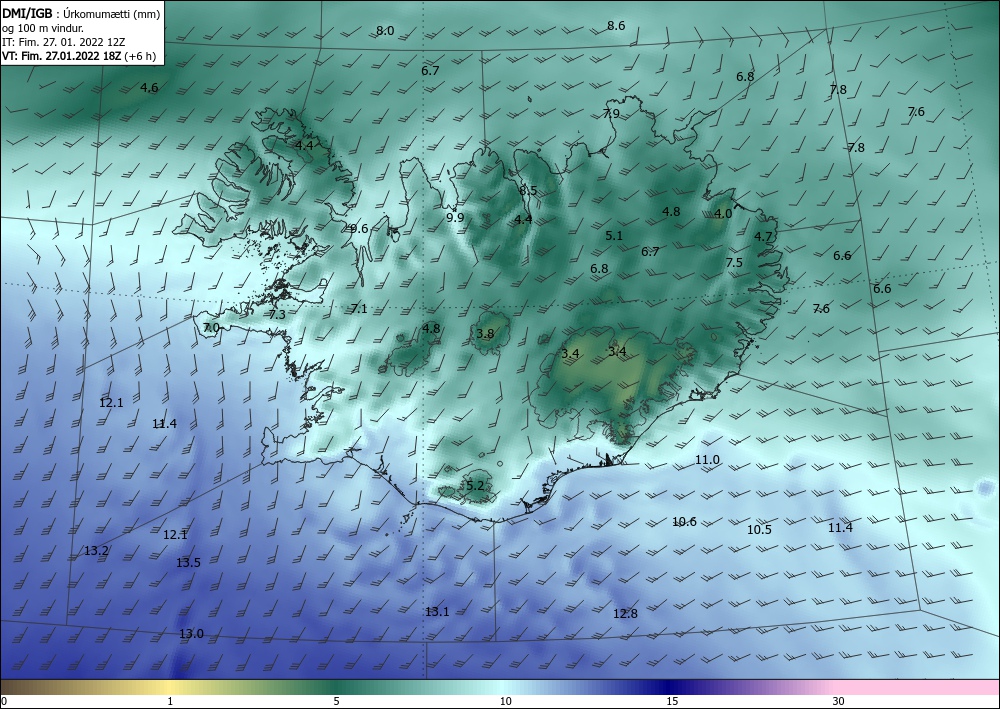The image size is (1000, 709).
Task: Click the dark navy section of the color scale
Action: [x=670, y=687]
